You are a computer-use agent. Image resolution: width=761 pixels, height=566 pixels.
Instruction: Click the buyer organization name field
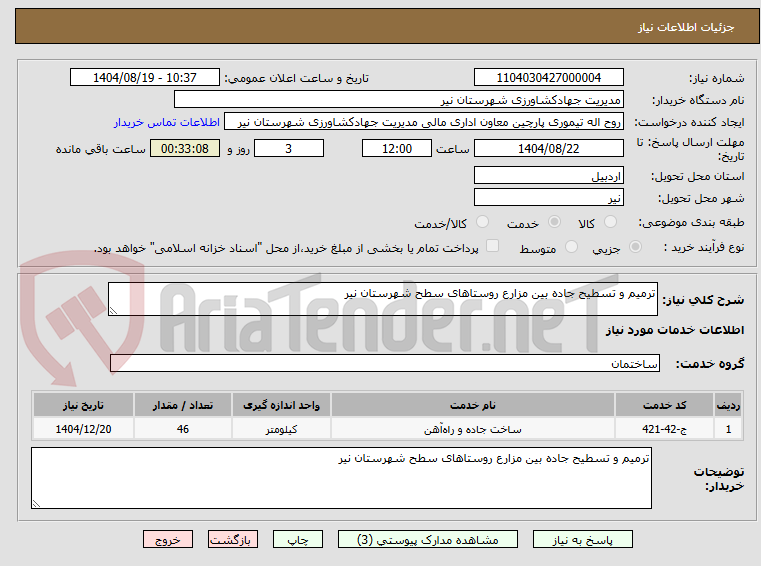coord(398,100)
